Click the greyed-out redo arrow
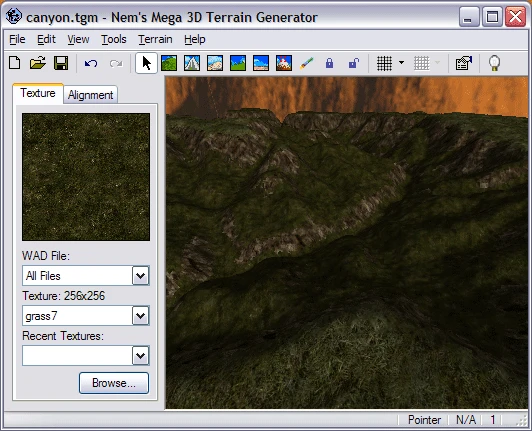The width and height of the screenshot is (532, 431). (116, 63)
